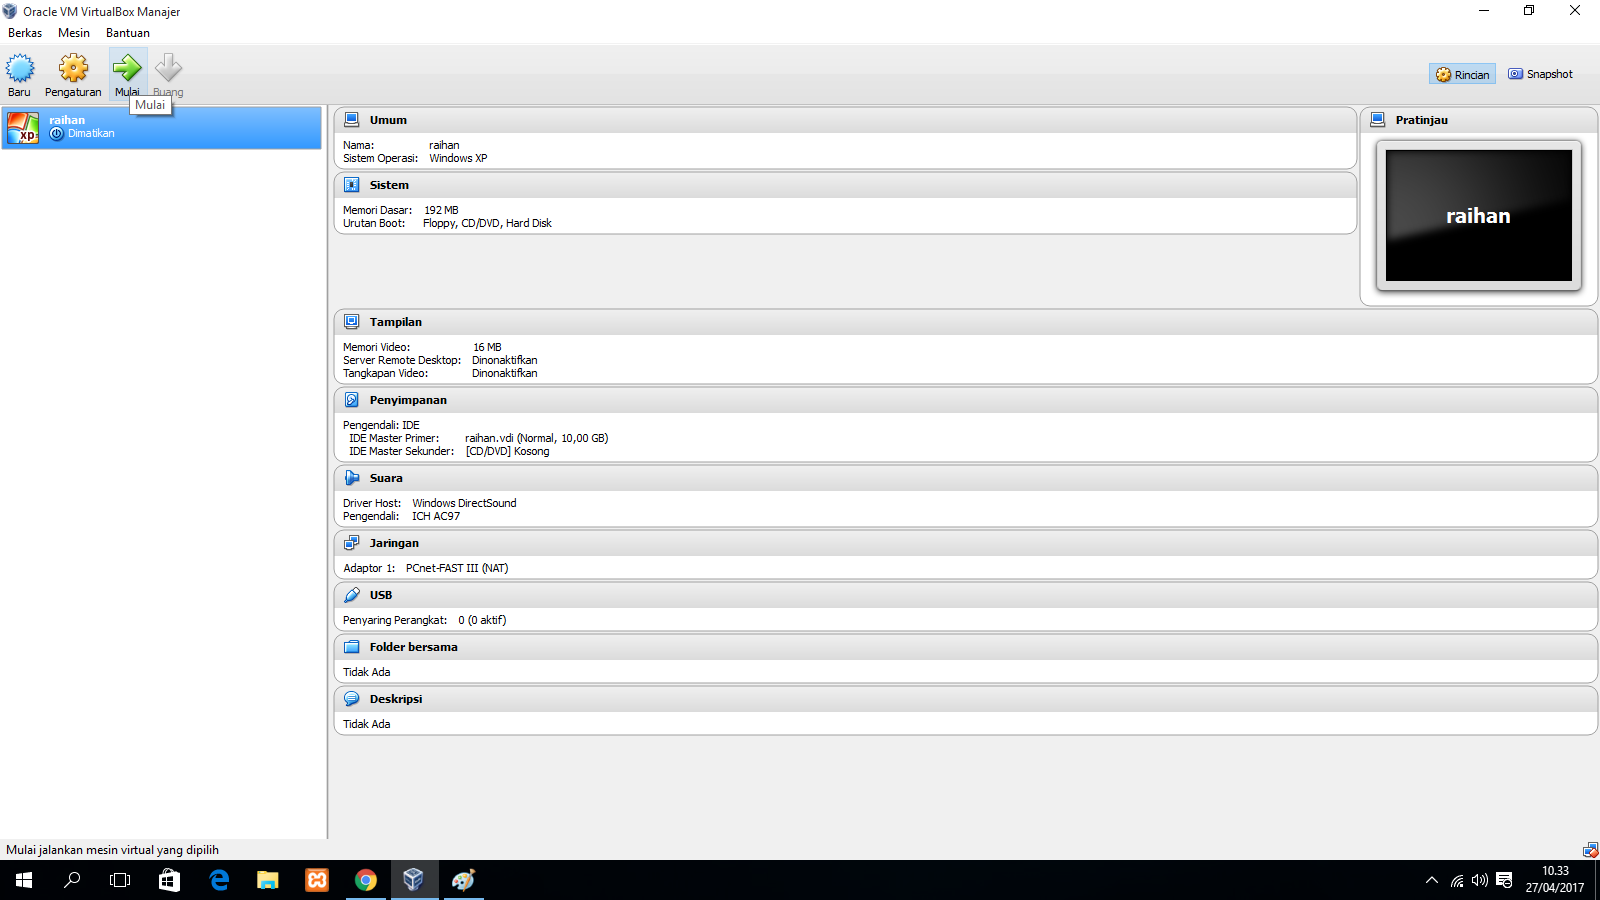Click the Pratinjau section monitor icon
The width and height of the screenshot is (1600, 900).
(1378, 120)
